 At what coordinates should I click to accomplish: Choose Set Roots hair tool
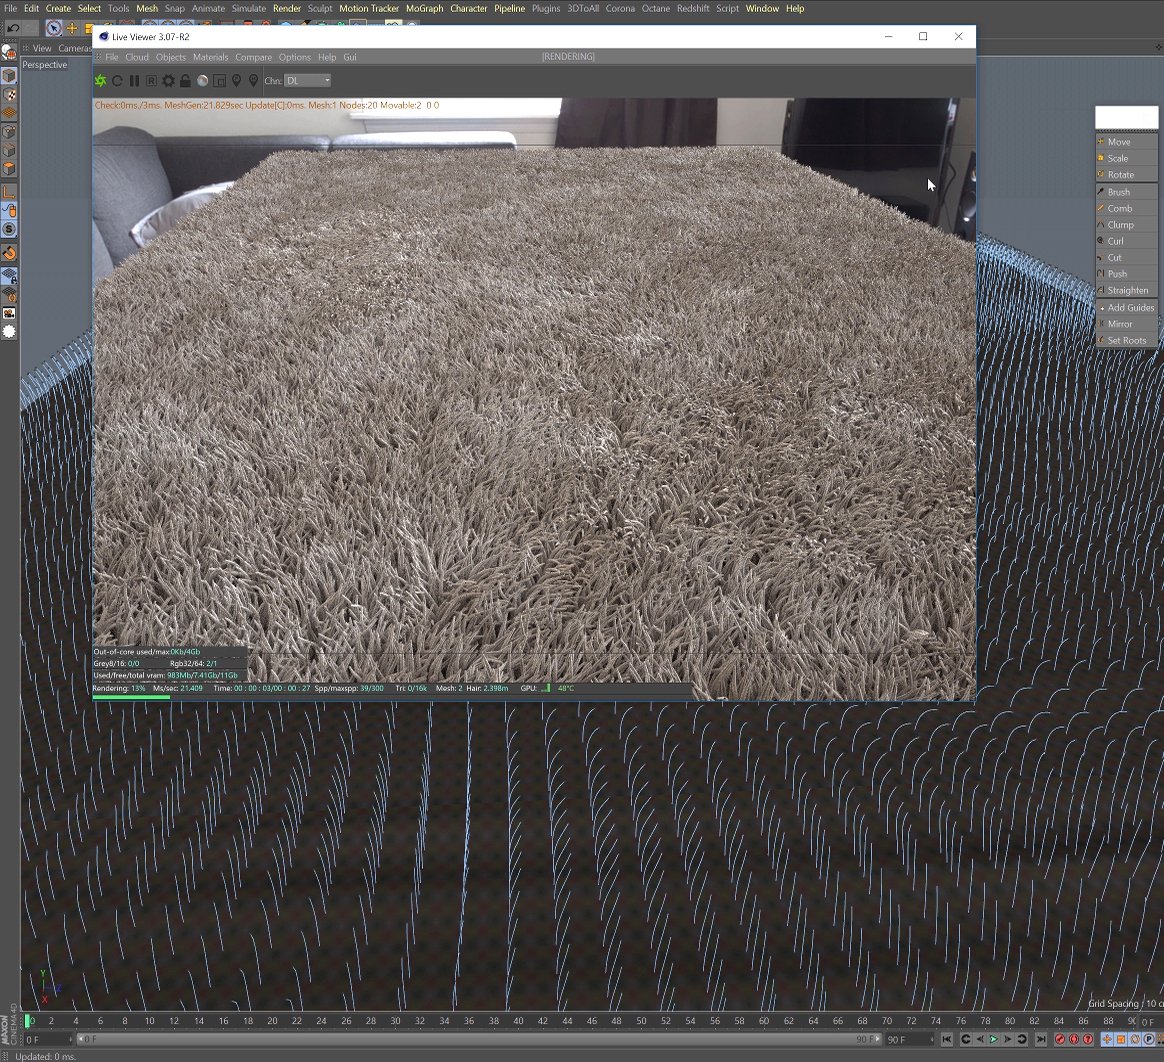tap(1126, 340)
